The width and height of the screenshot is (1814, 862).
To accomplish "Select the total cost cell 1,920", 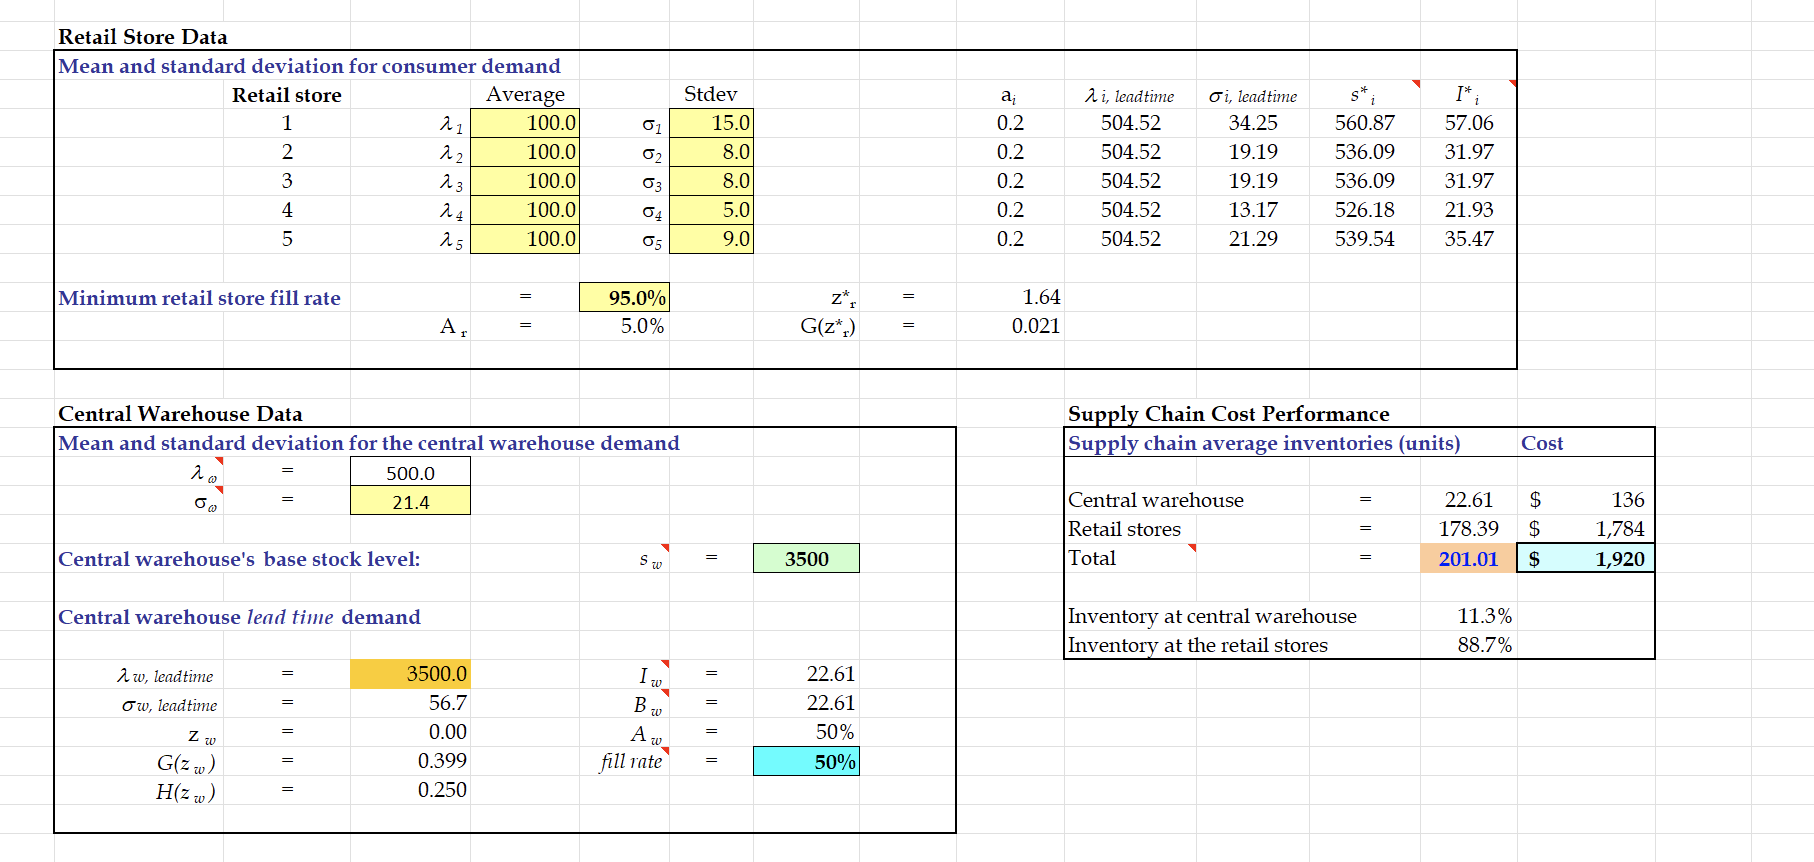I will pyautogui.click(x=1586, y=558).
